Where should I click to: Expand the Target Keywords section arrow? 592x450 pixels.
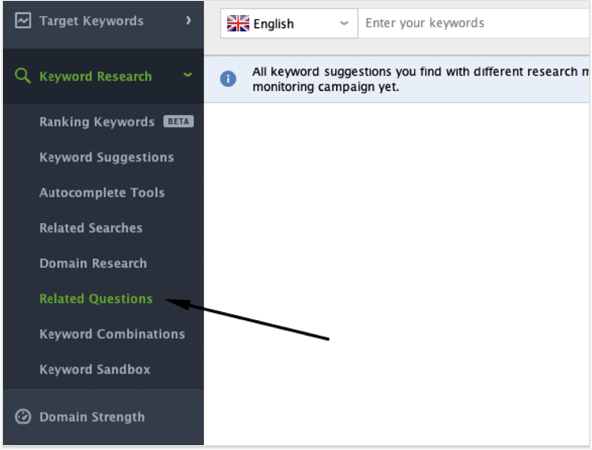click(188, 20)
